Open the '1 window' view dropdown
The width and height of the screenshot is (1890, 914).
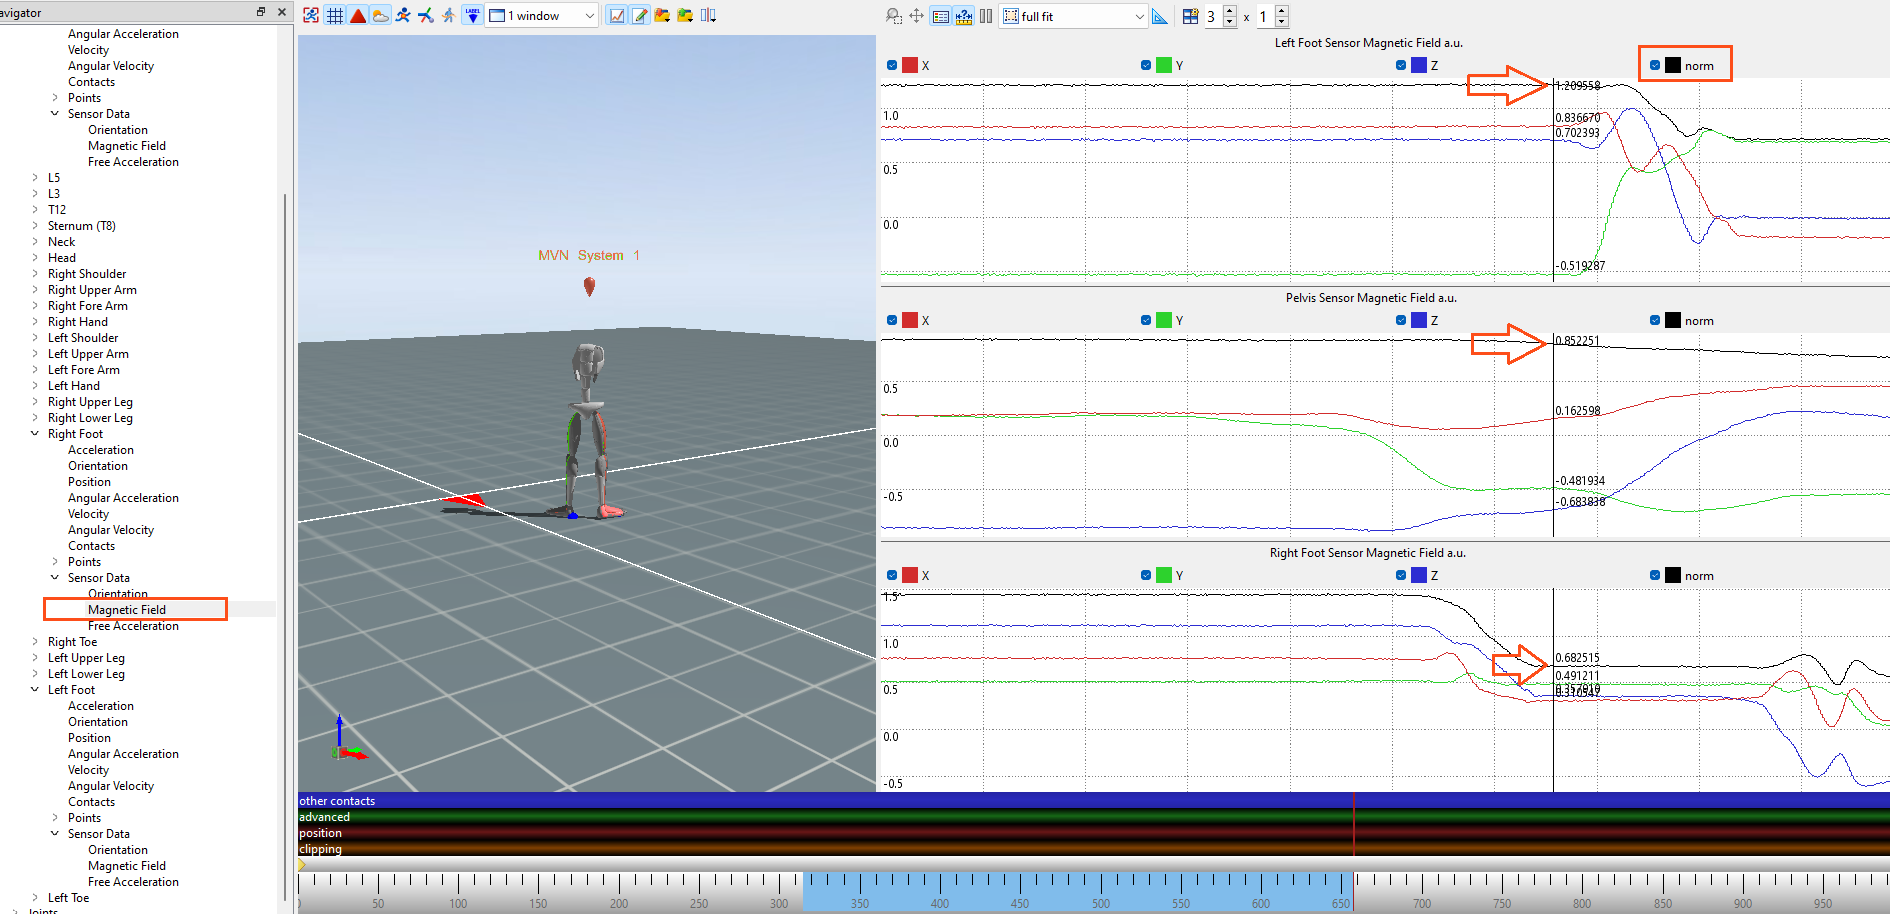[589, 15]
